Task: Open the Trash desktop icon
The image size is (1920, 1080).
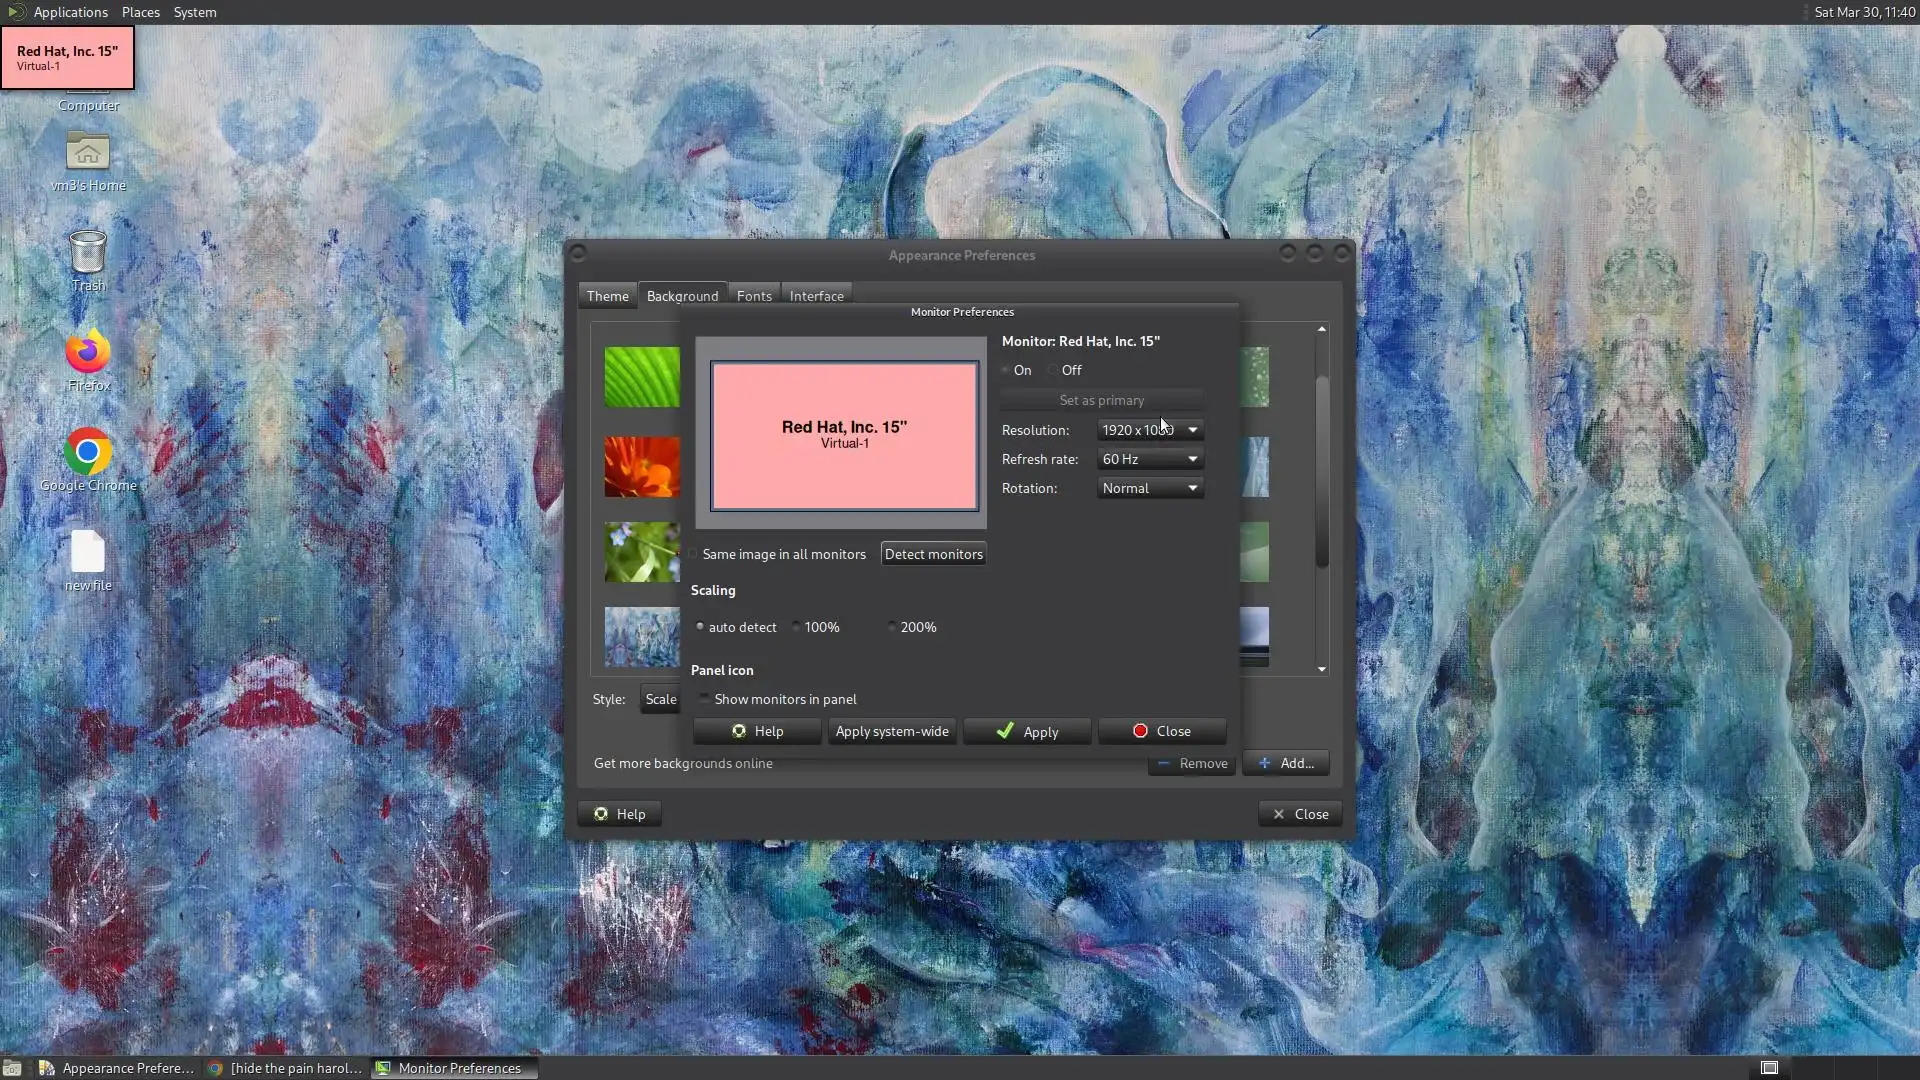Action: 88,252
